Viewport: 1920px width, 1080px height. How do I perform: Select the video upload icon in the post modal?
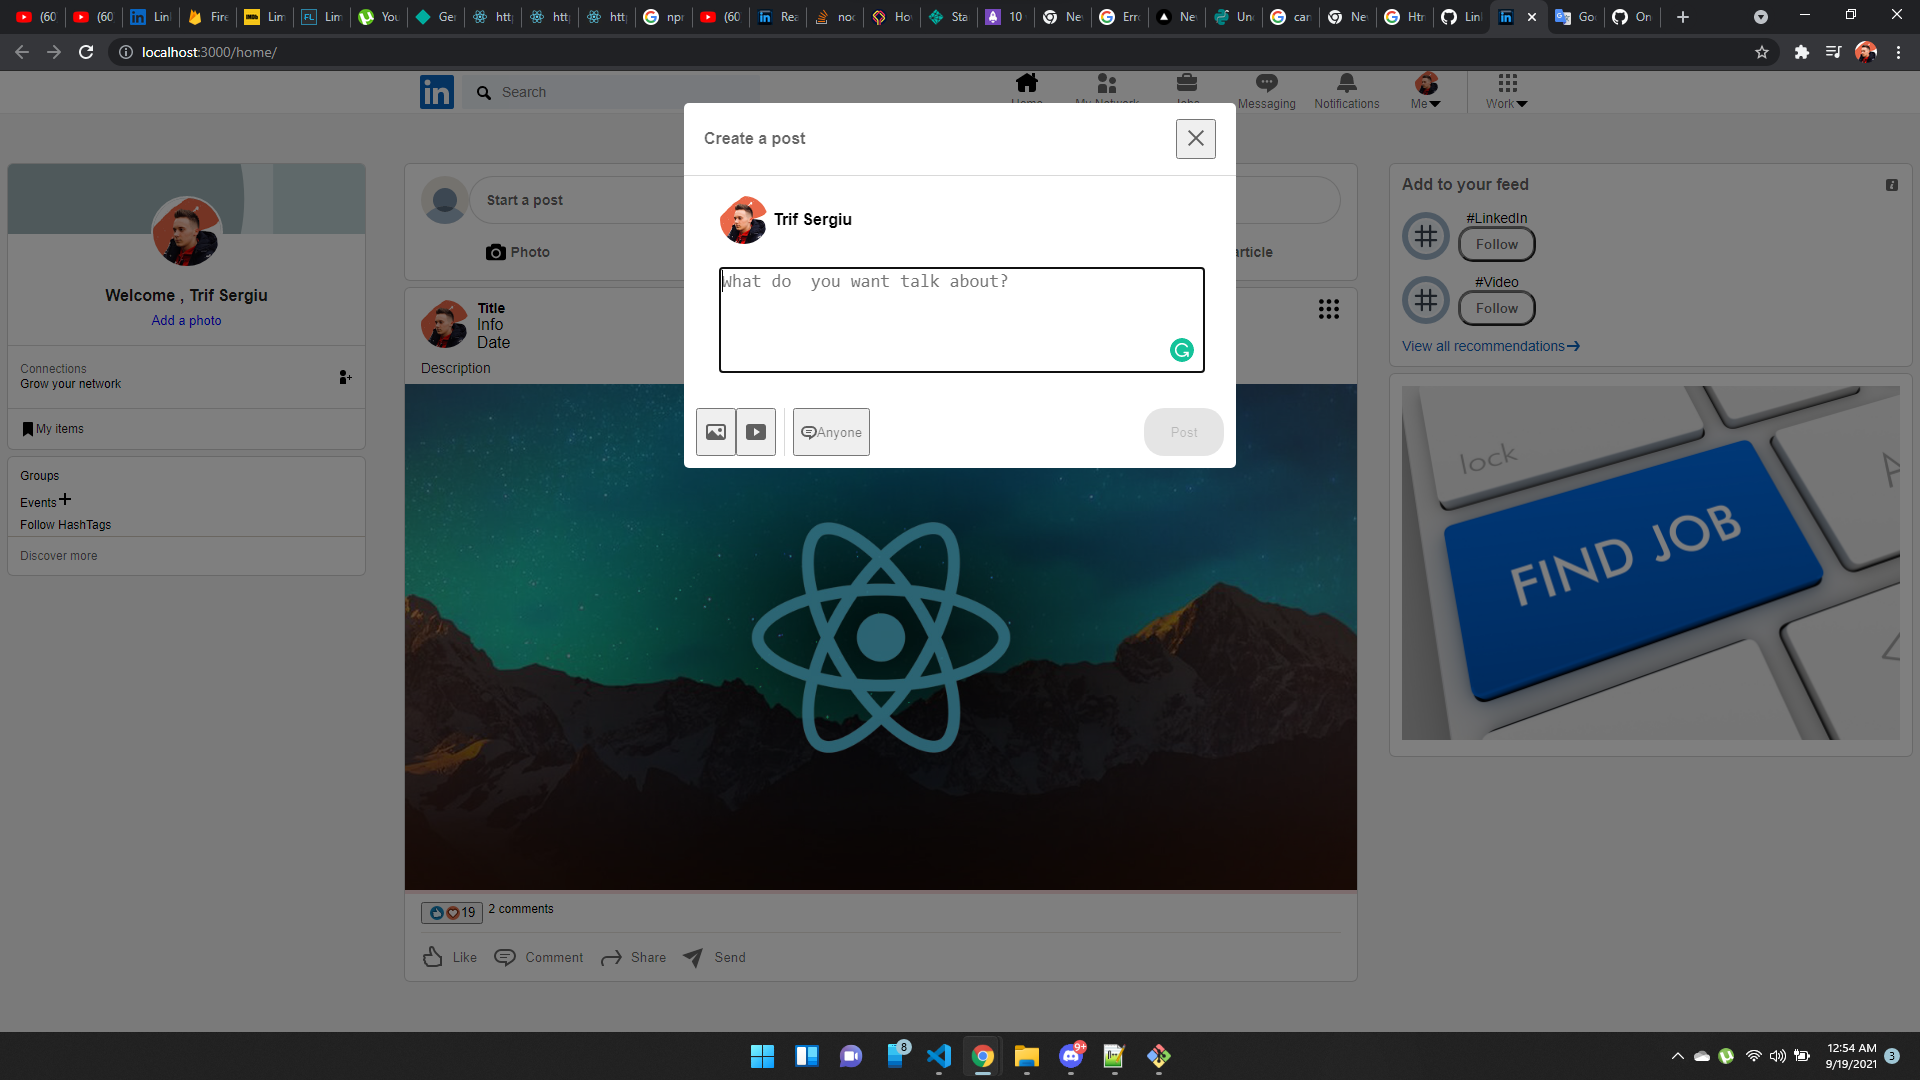[x=756, y=432]
